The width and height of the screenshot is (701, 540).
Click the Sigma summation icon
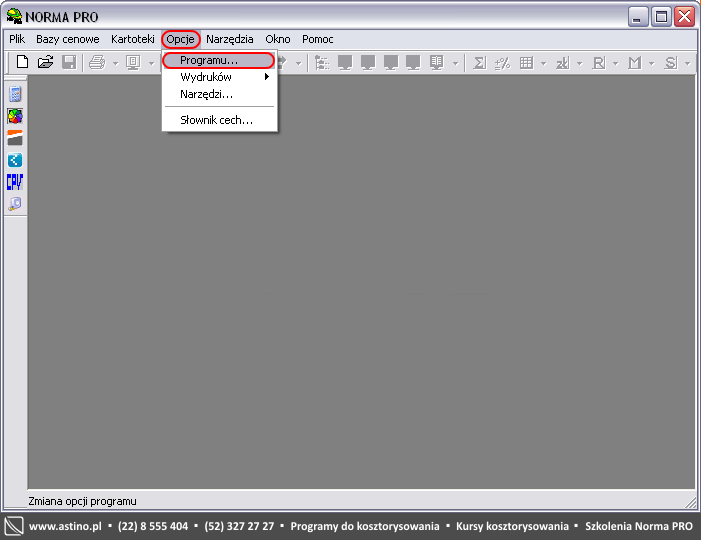[x=479, y=63]
